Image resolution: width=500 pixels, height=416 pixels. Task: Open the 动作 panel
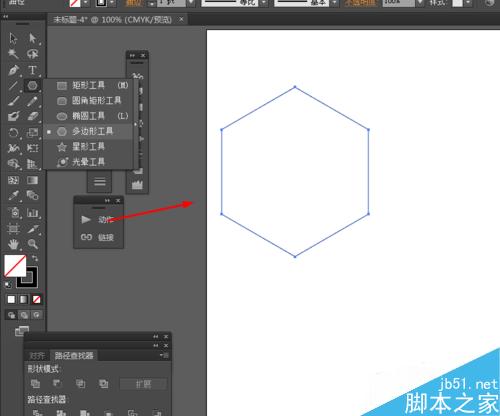pos(99,219)
